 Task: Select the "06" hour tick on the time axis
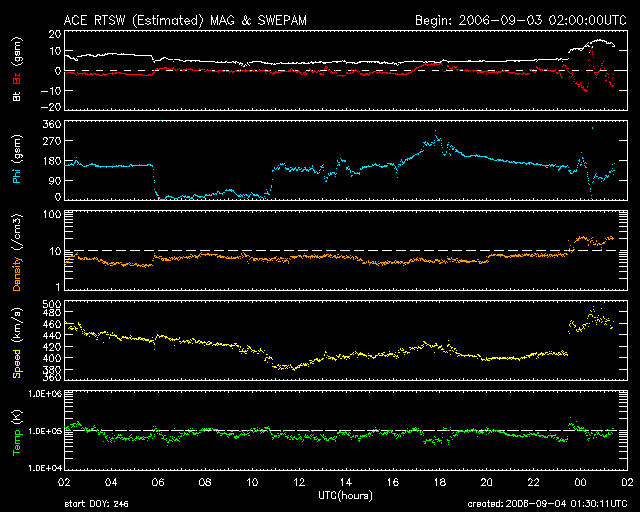pos(158,482)
